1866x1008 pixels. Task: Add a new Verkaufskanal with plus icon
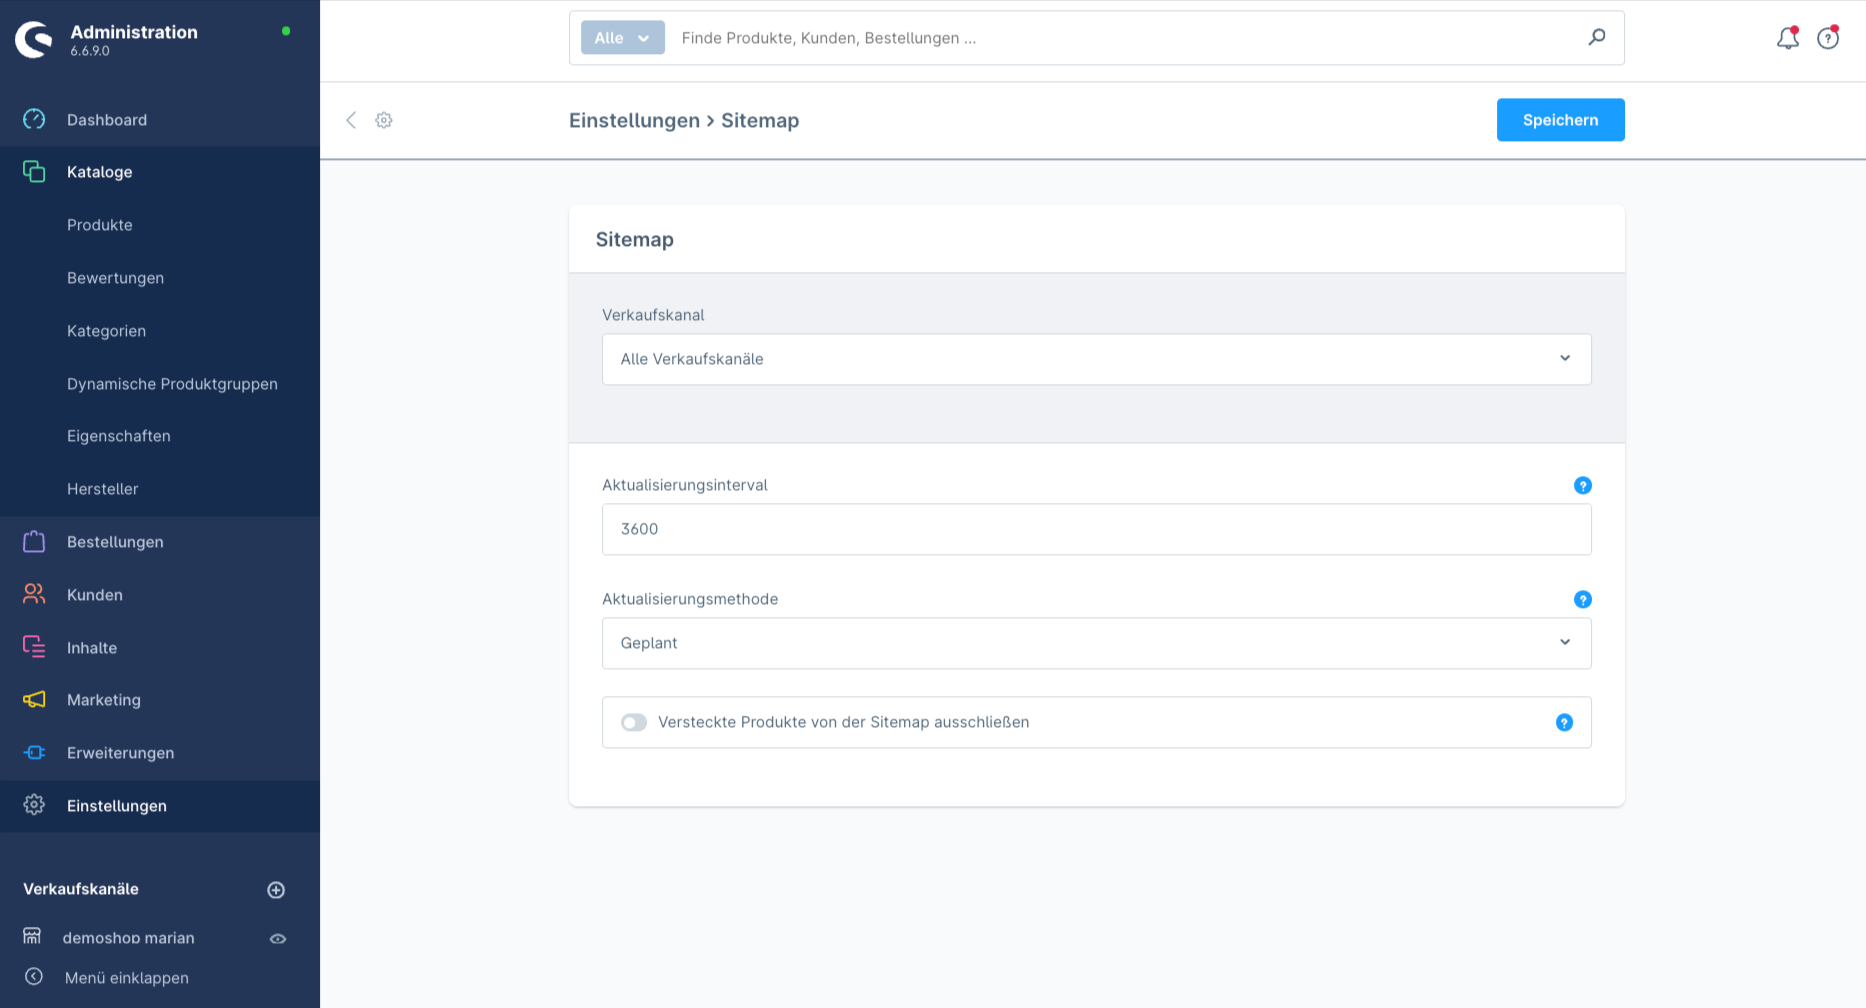277,890
